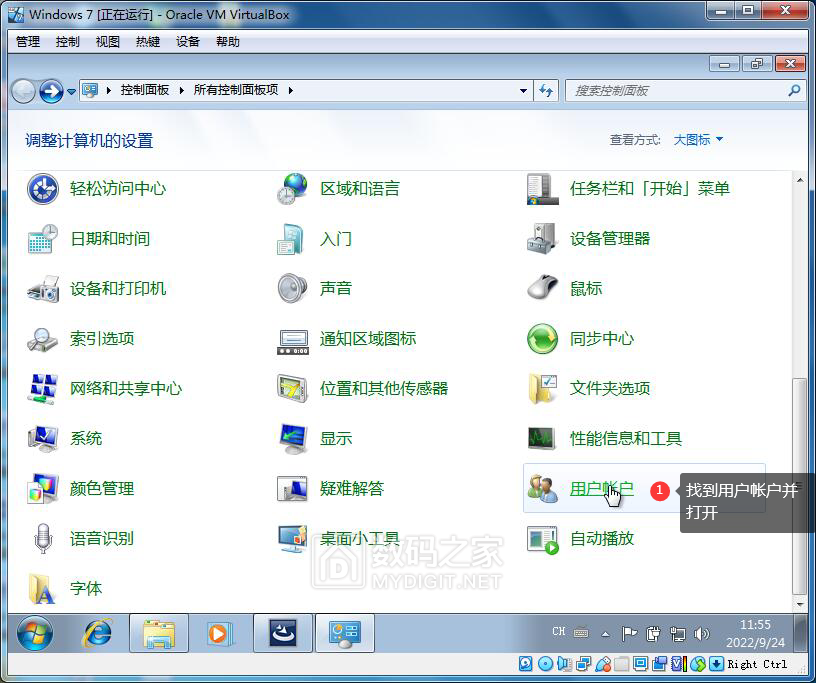The width and height of the screenshot is (816, 683).
Task: Open the 同步中心 green icon
Action: (542, 339)
